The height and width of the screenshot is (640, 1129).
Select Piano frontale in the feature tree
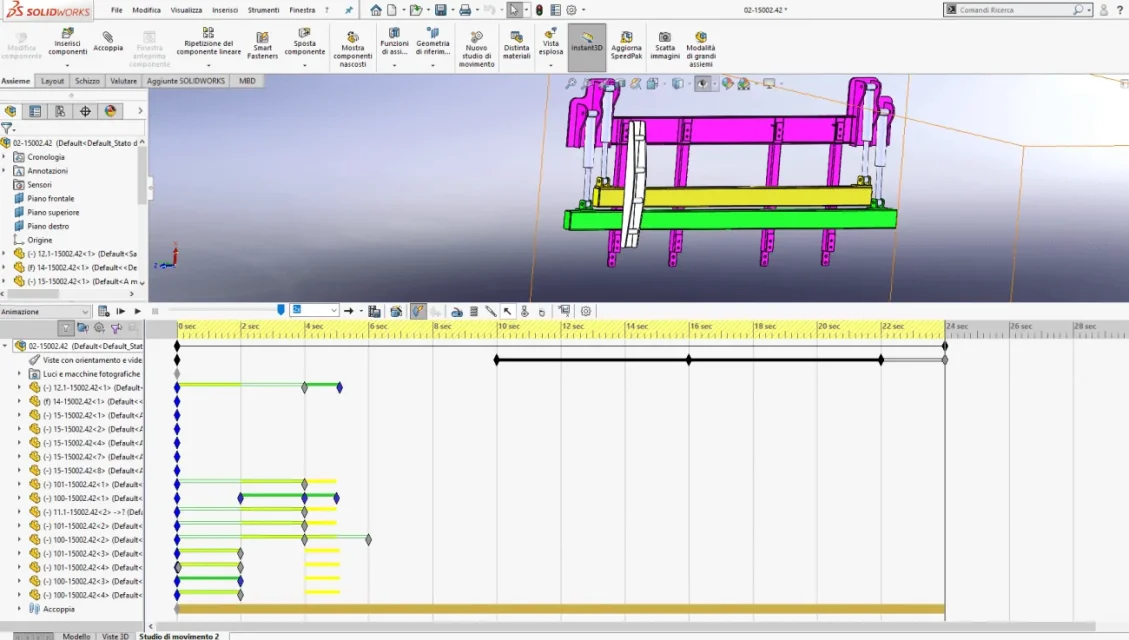pos(50,199)
